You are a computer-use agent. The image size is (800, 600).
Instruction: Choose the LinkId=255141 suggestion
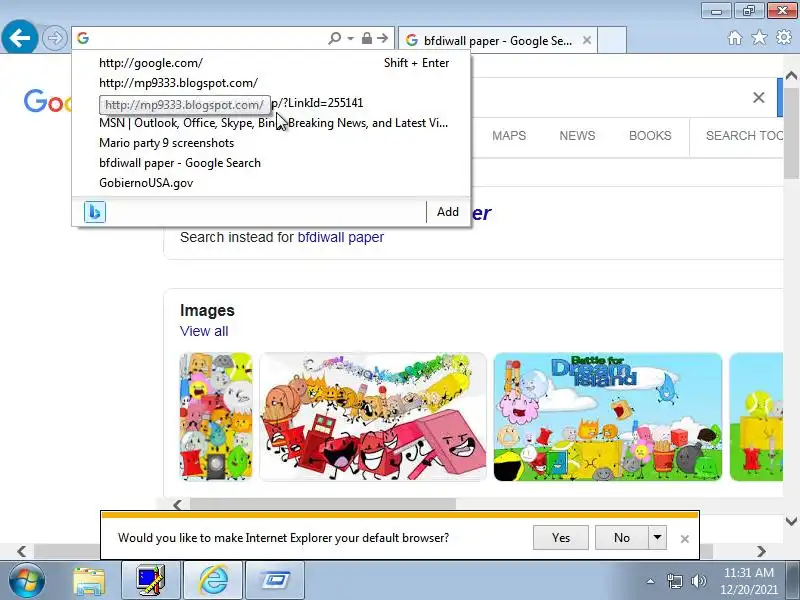[271, 103]
